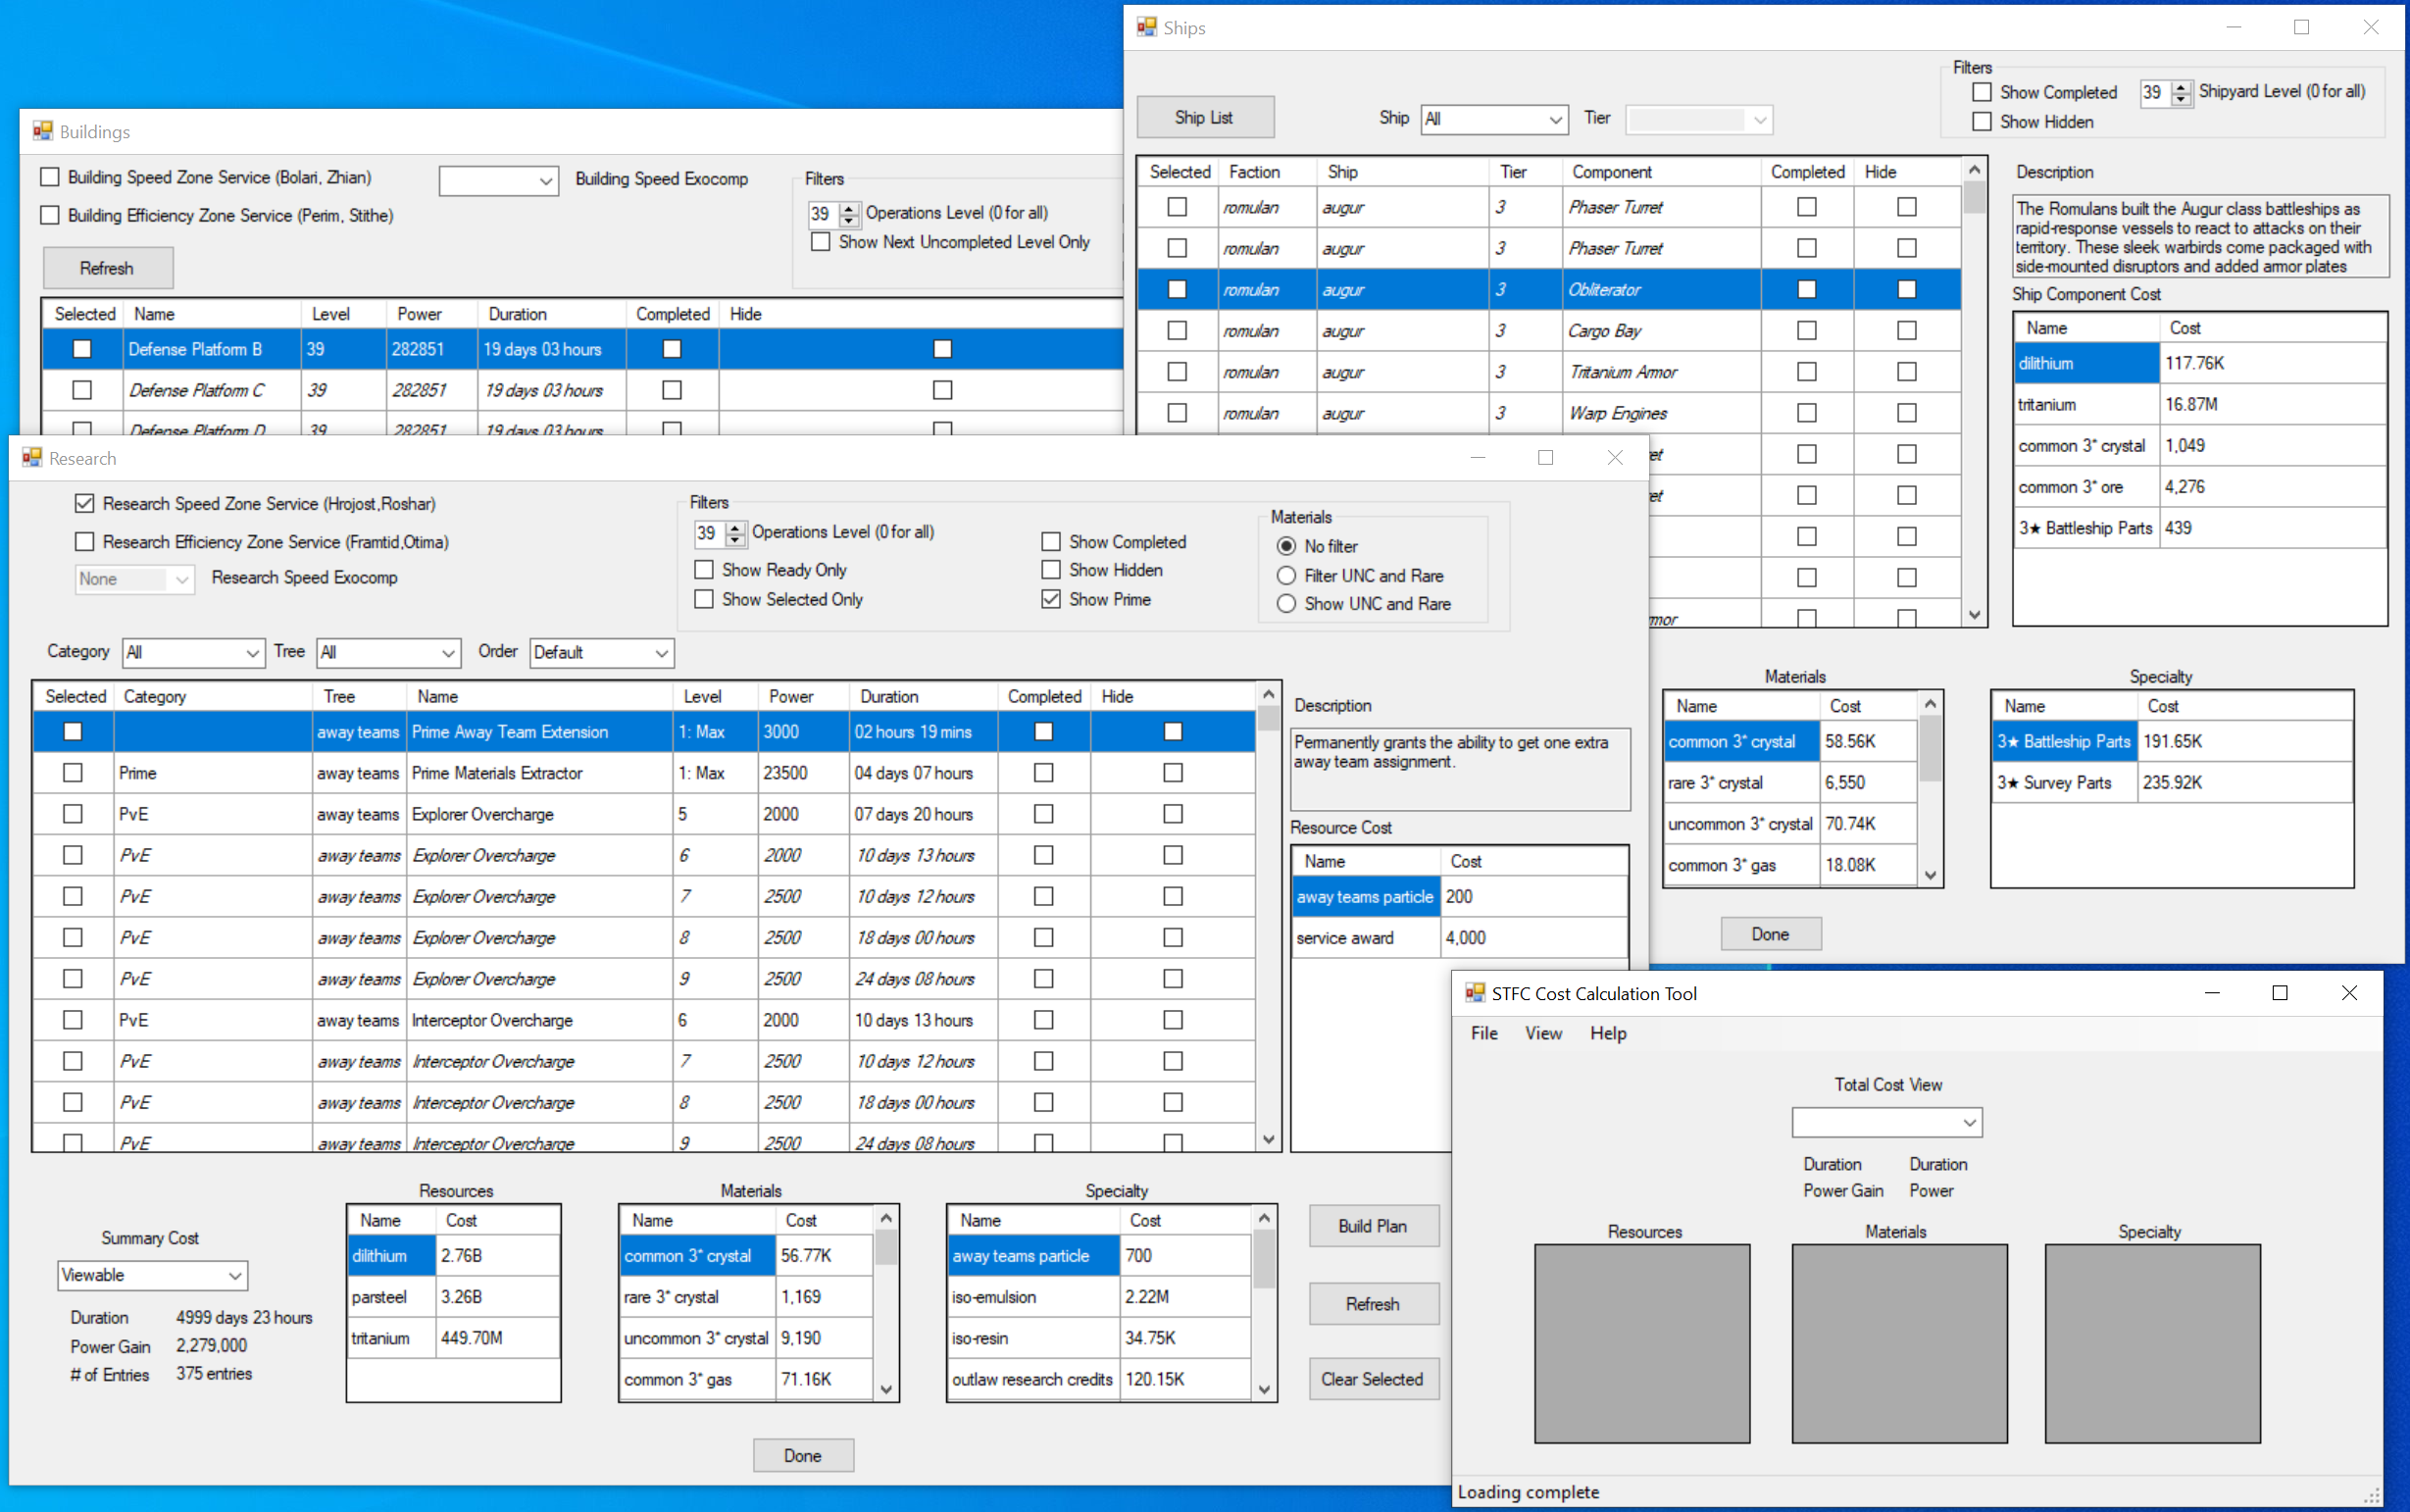Open the File menu

1483,1033
